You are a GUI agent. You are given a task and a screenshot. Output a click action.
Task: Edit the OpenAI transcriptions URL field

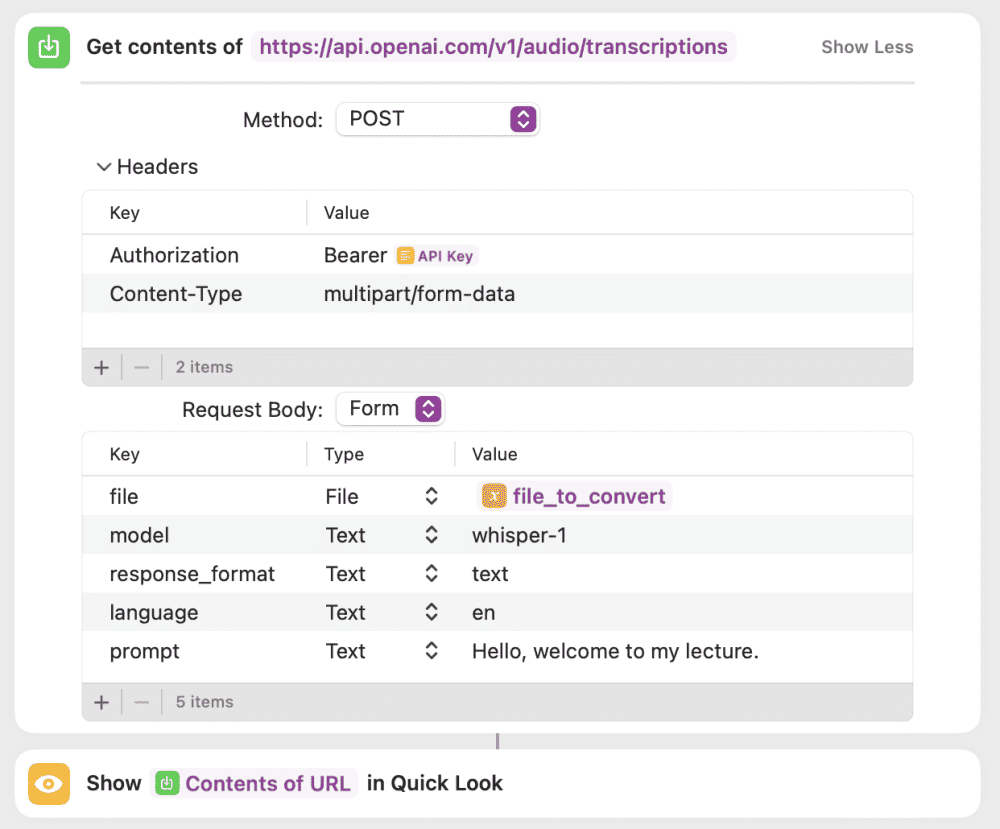[493, 47]
